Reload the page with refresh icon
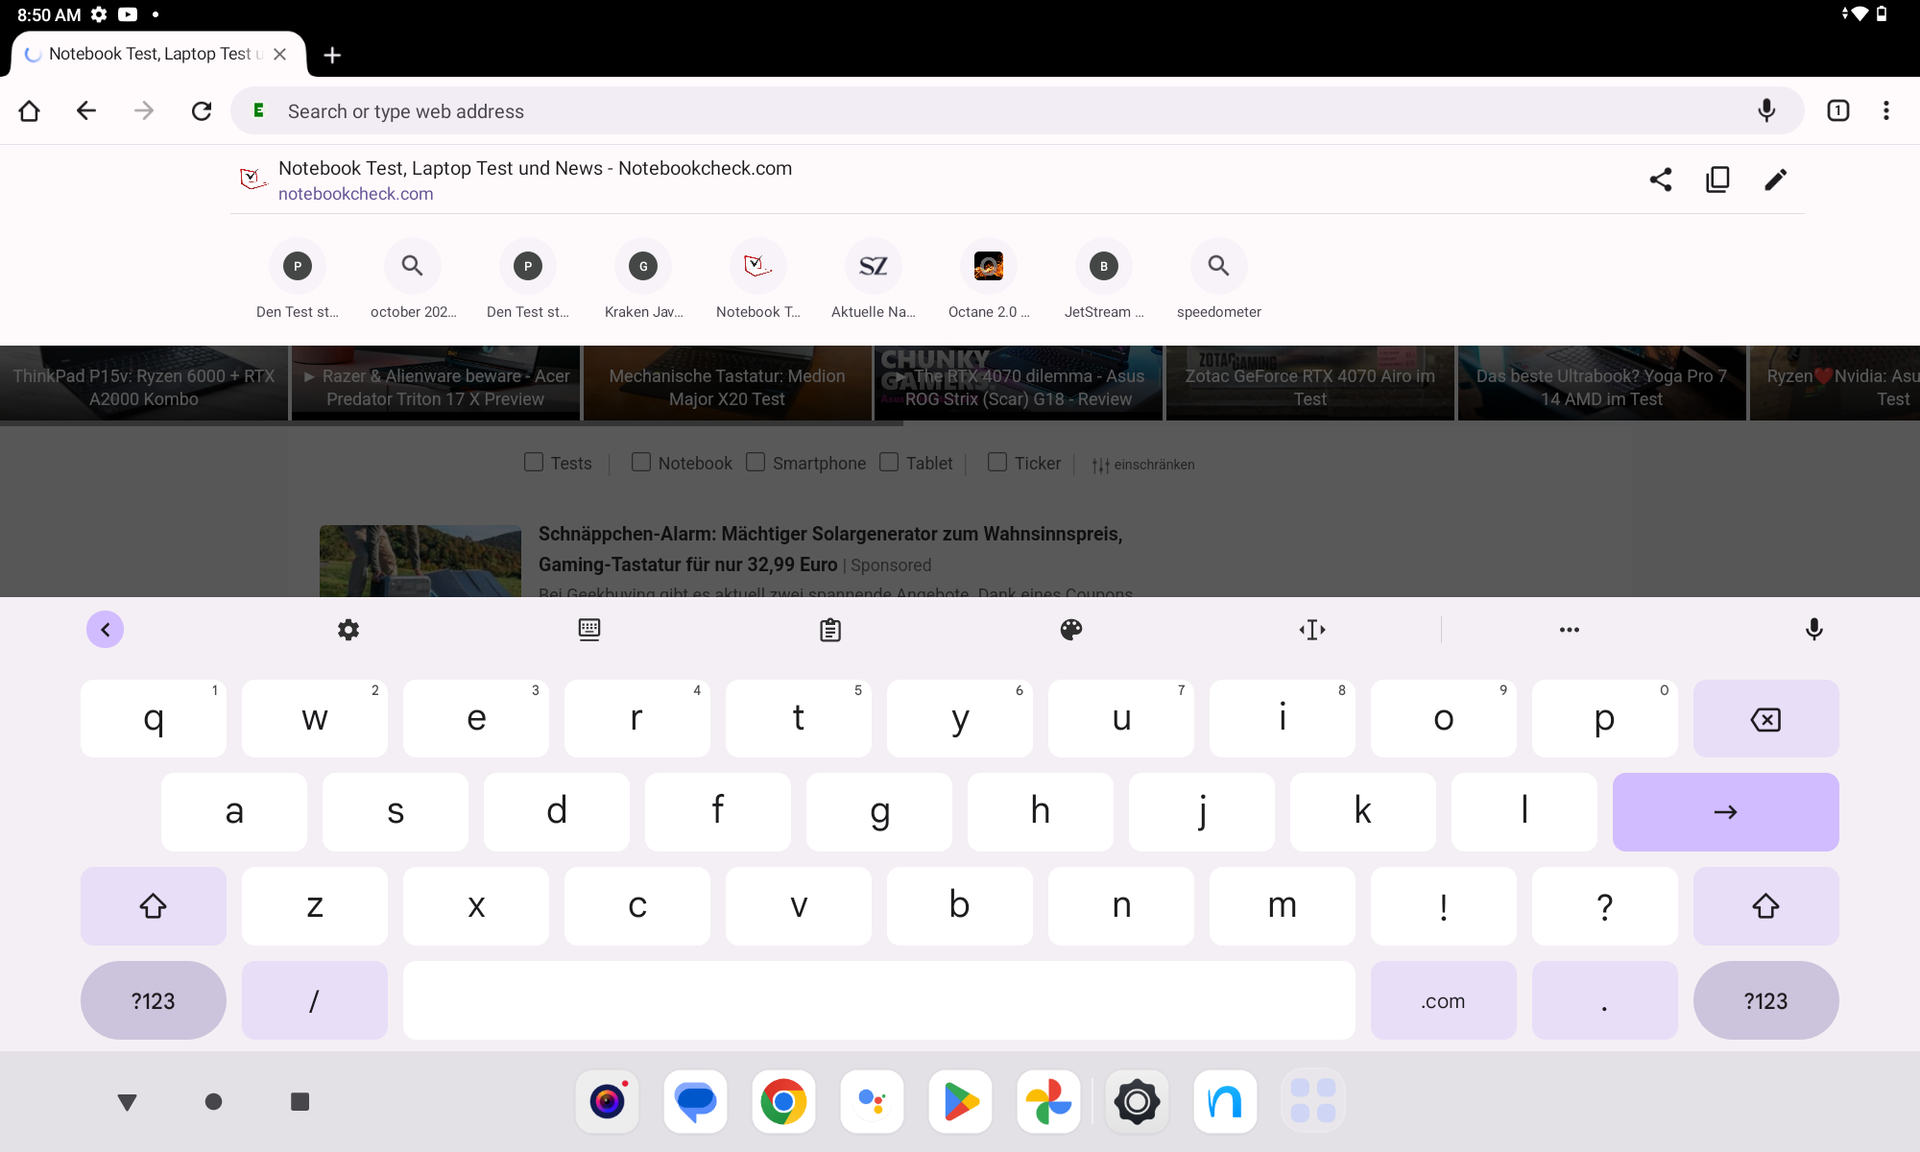This screenshot has width=1920, height=1152. pyautogui.click(x=202, y=111)
